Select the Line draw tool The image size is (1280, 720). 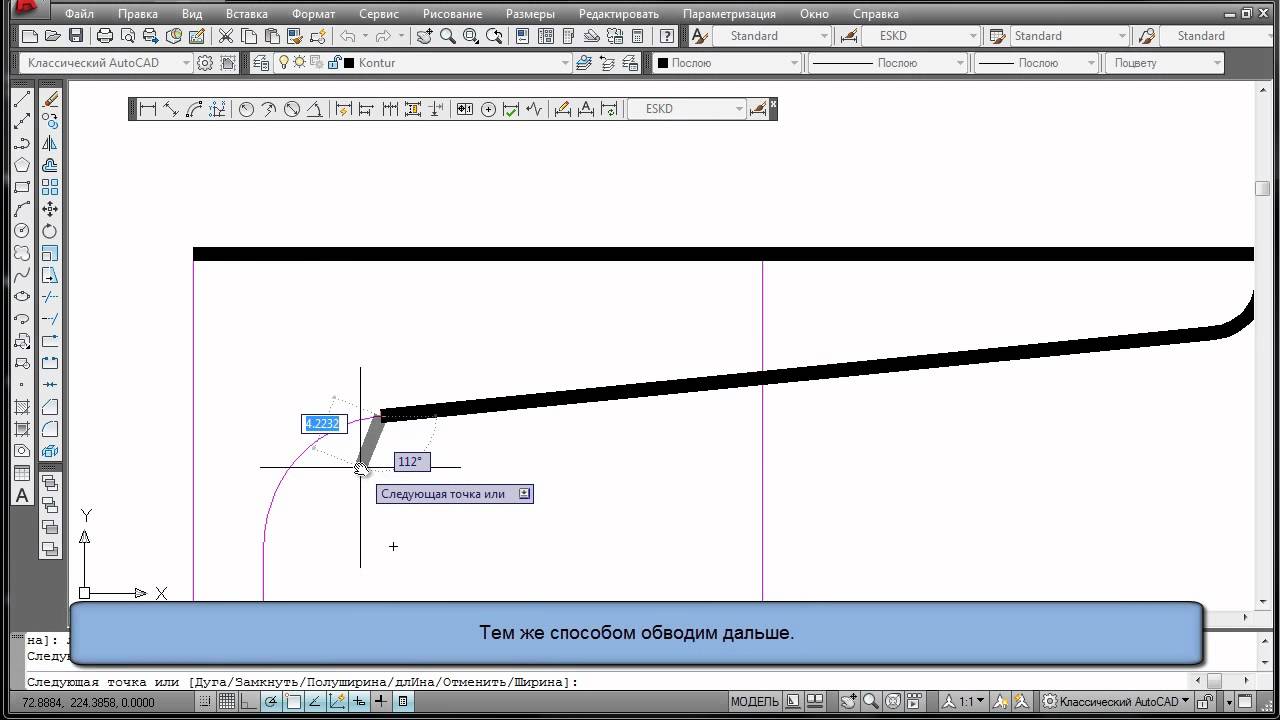pos(21,99)
